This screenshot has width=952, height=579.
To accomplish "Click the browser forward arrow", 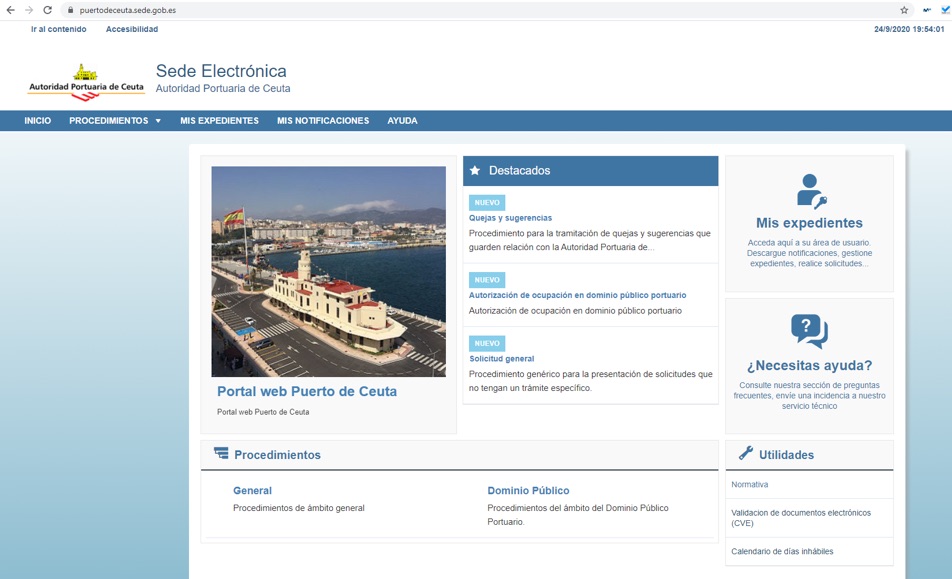I will 29,10.
